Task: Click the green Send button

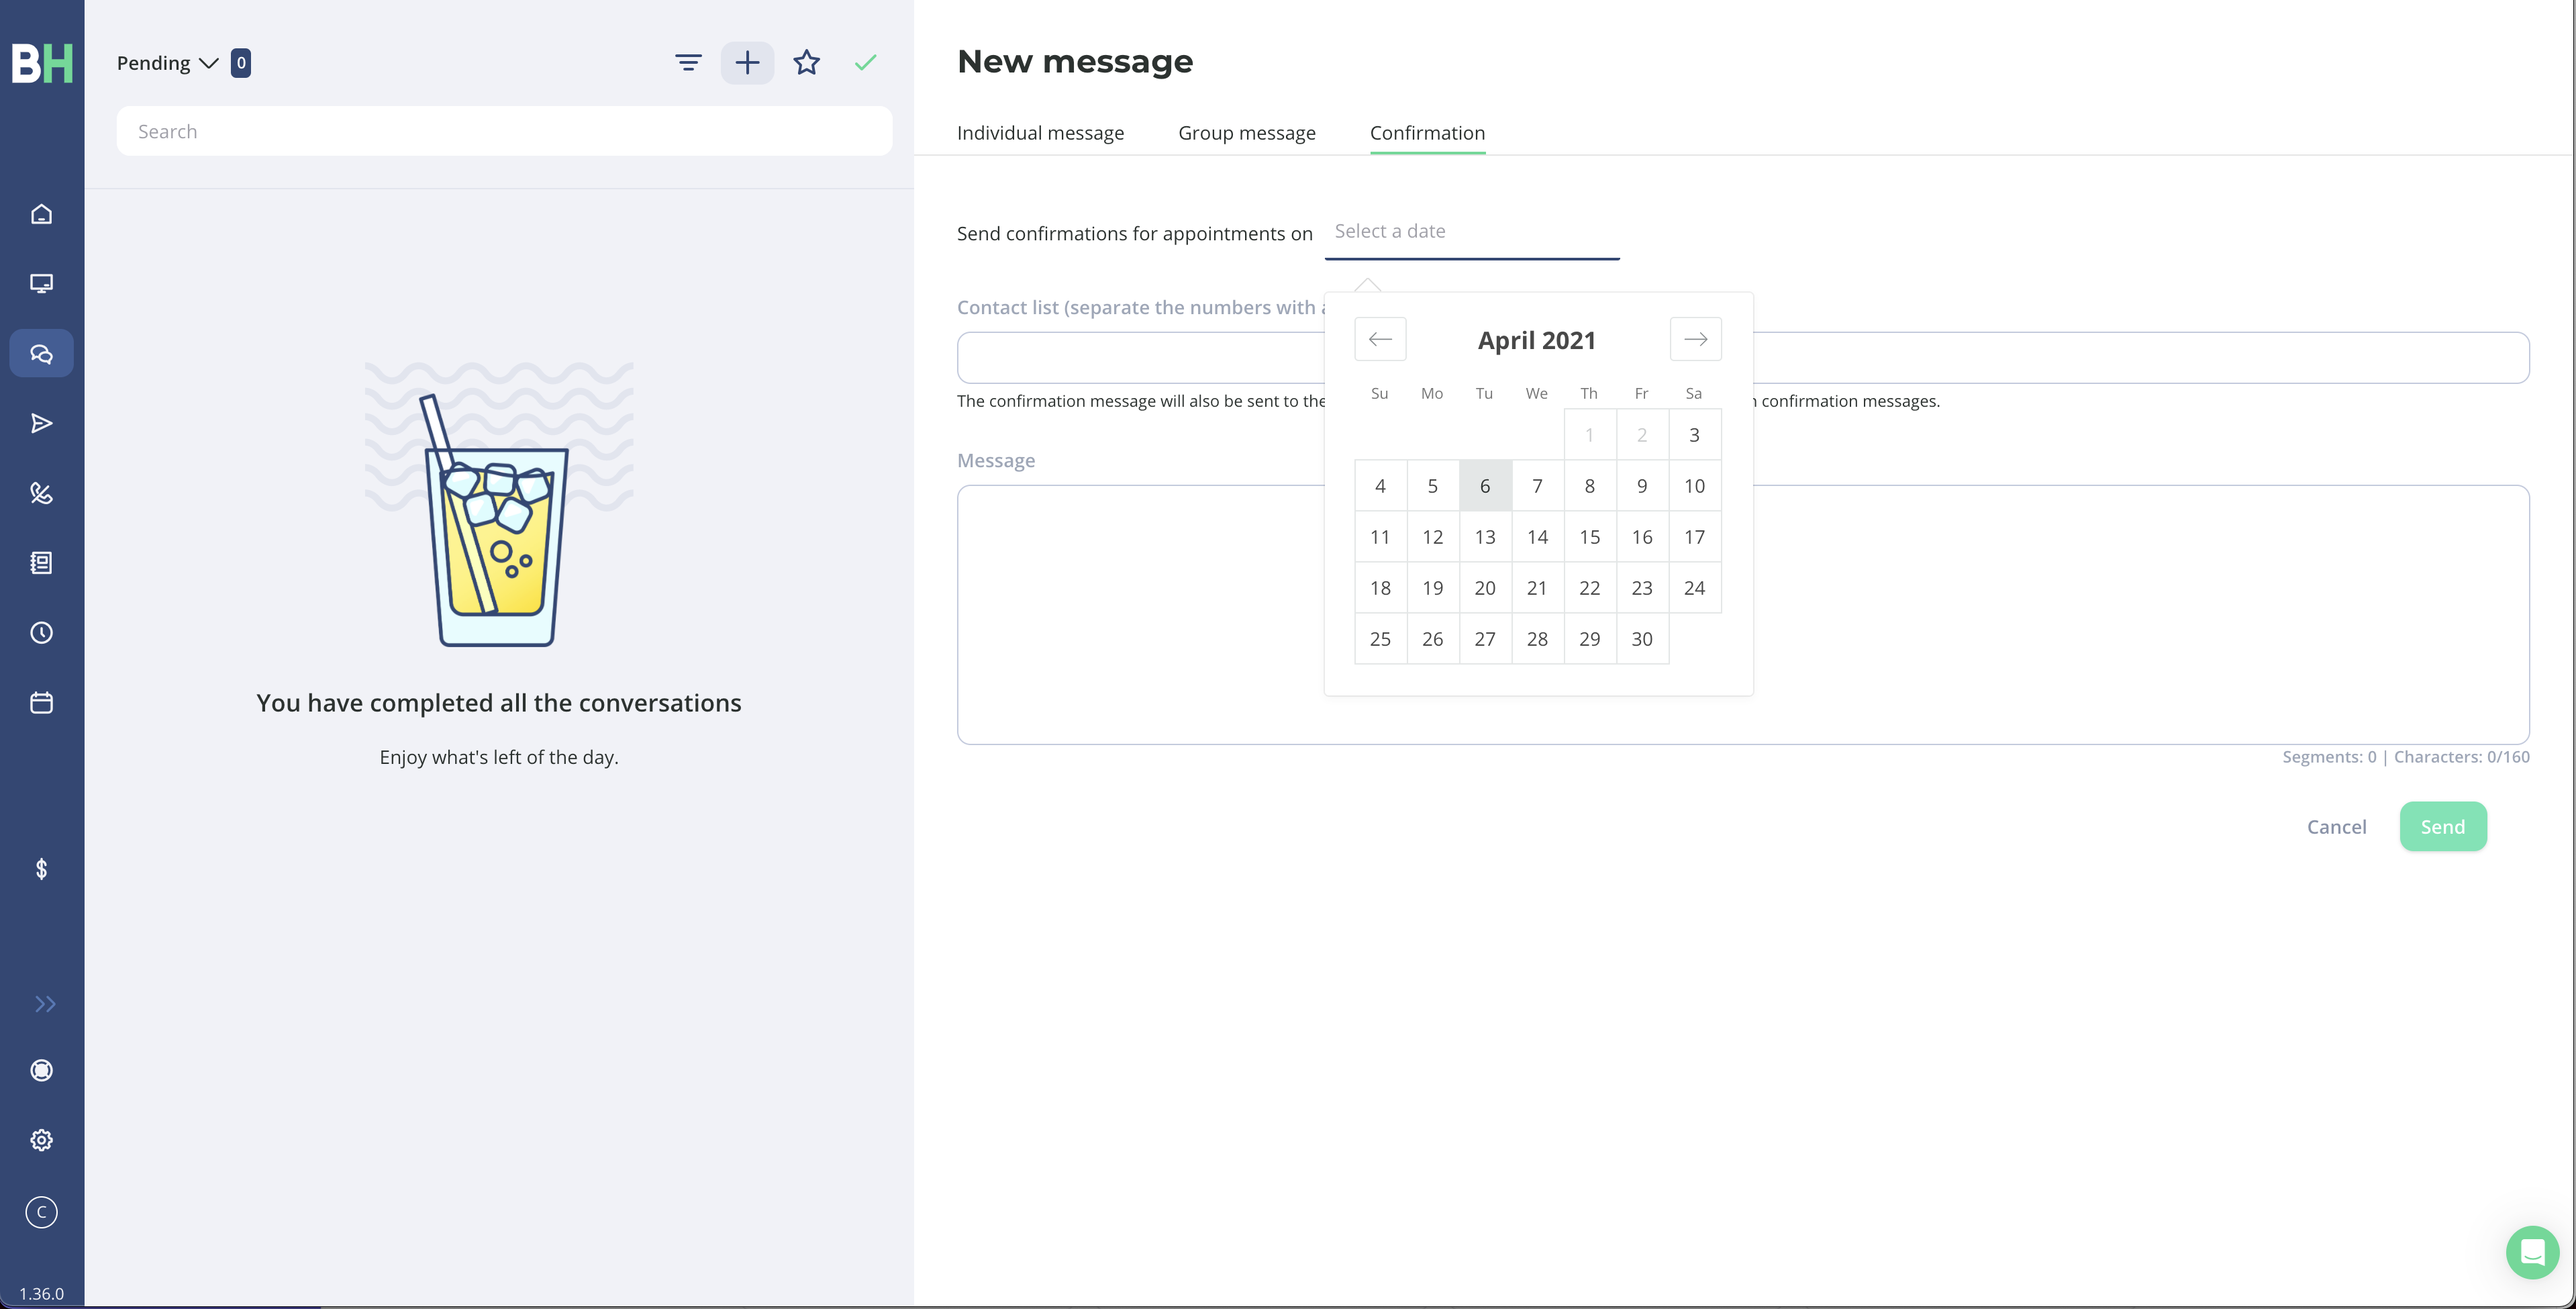Action: [x=2443, y=827]
